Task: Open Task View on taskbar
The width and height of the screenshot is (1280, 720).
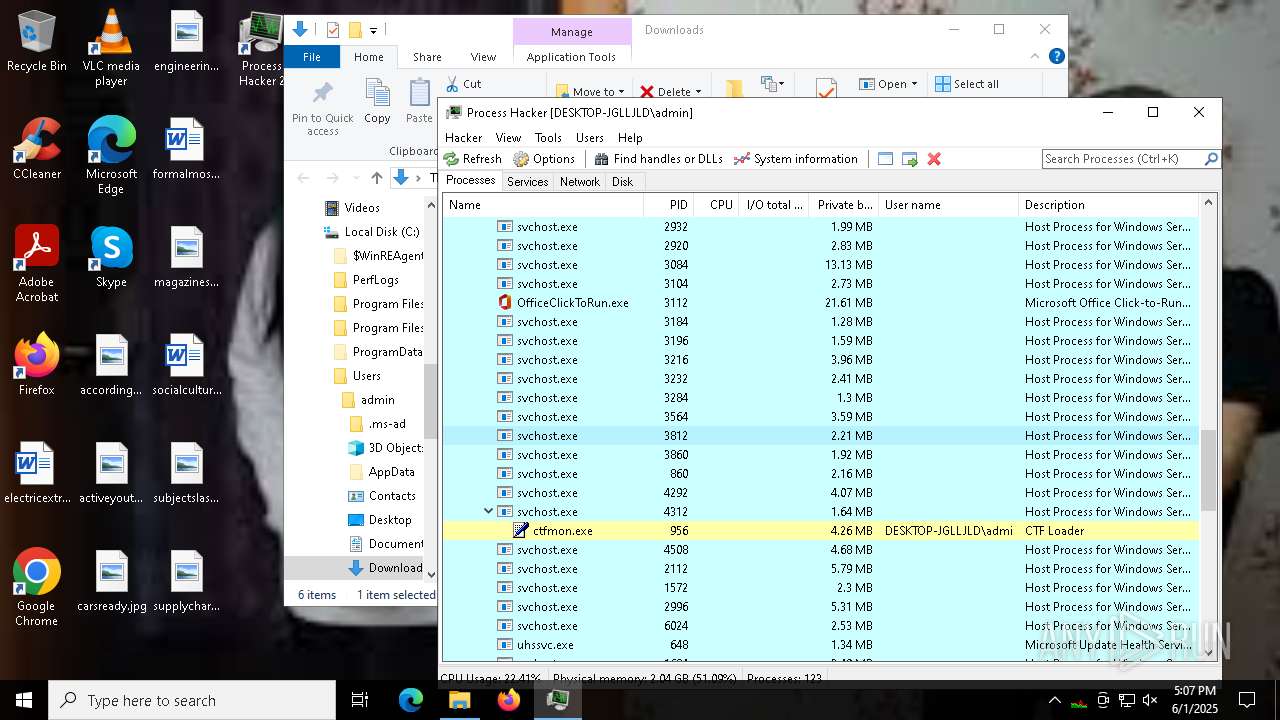Action: (360, 700)
